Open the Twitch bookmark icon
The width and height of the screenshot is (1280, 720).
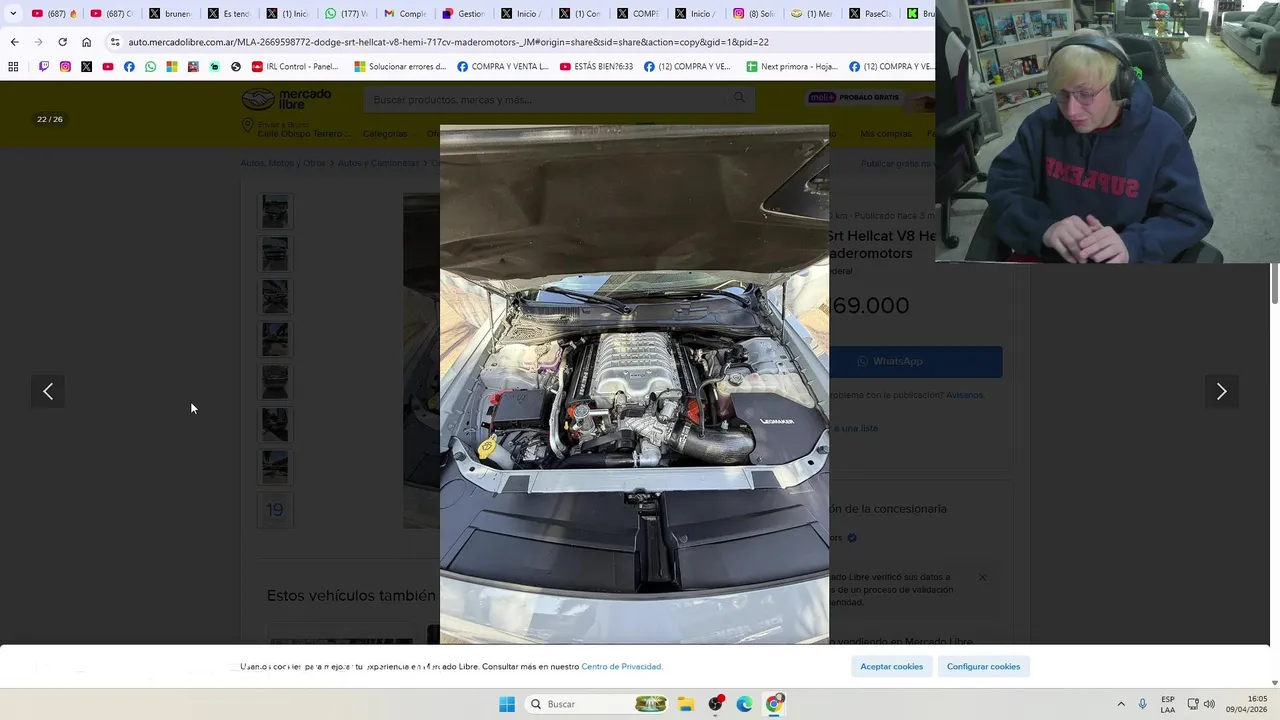[x=44, y=67]
